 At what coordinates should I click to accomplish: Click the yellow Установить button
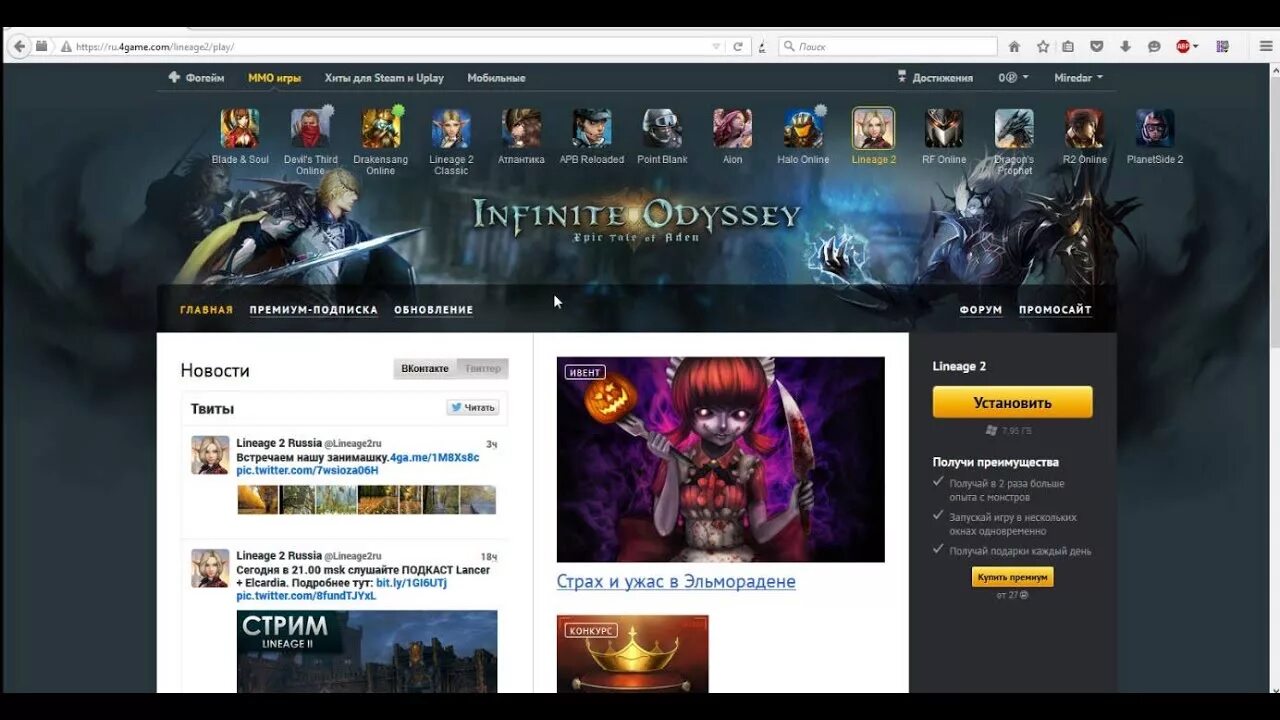(1012, 402)
